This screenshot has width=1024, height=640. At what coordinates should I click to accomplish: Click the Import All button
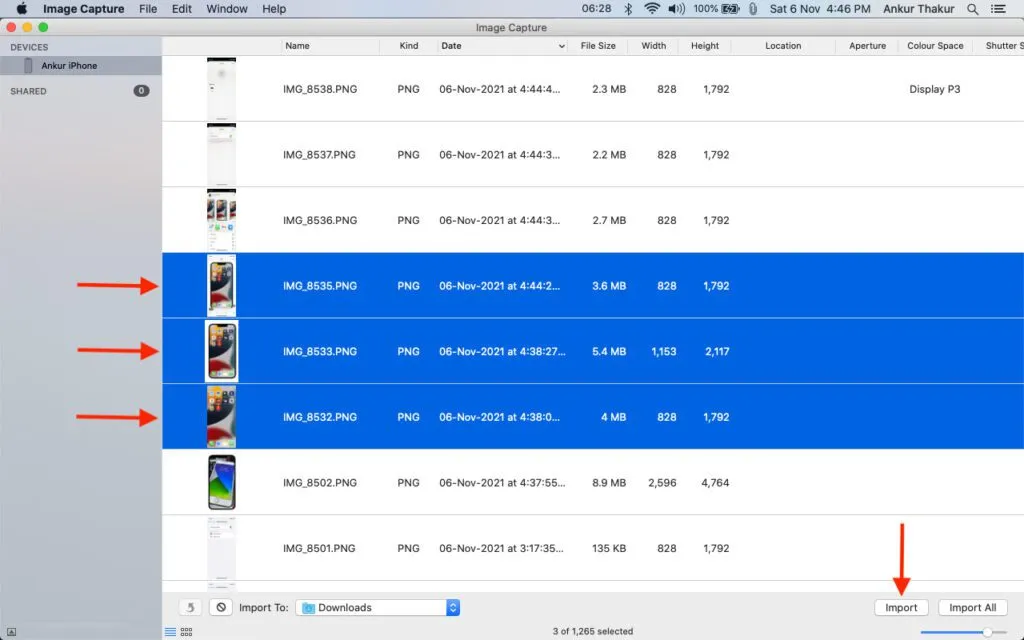click(972, 607)
